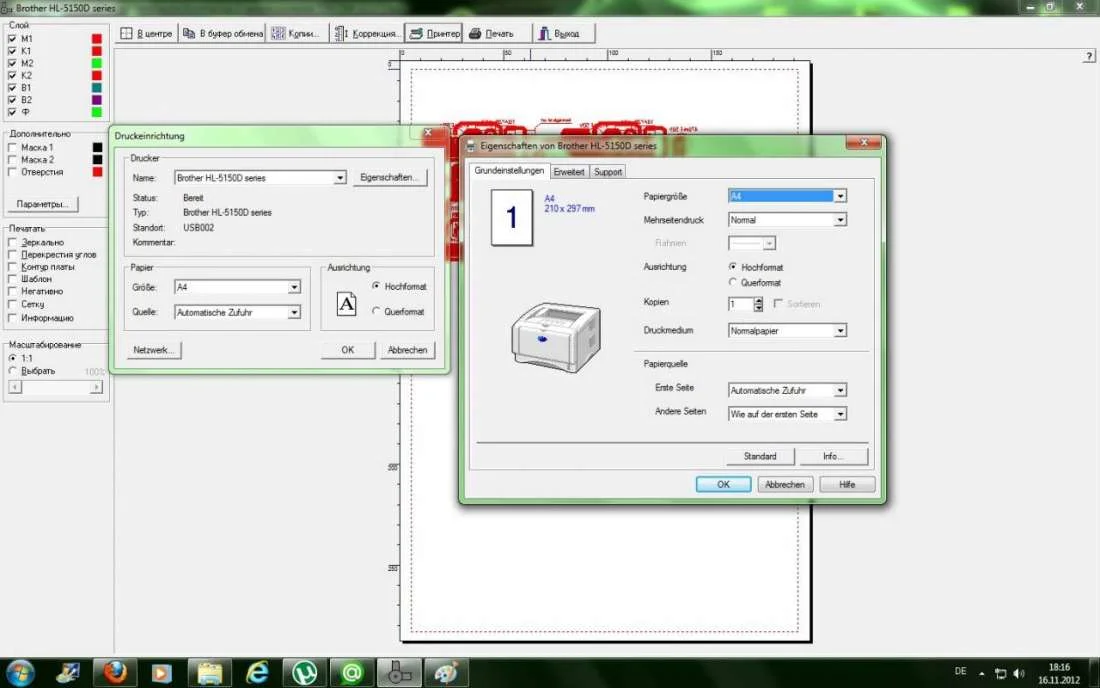1100x688 pixels.
Task: Click the Kopien number input field
Action: (x=739, y=304)
